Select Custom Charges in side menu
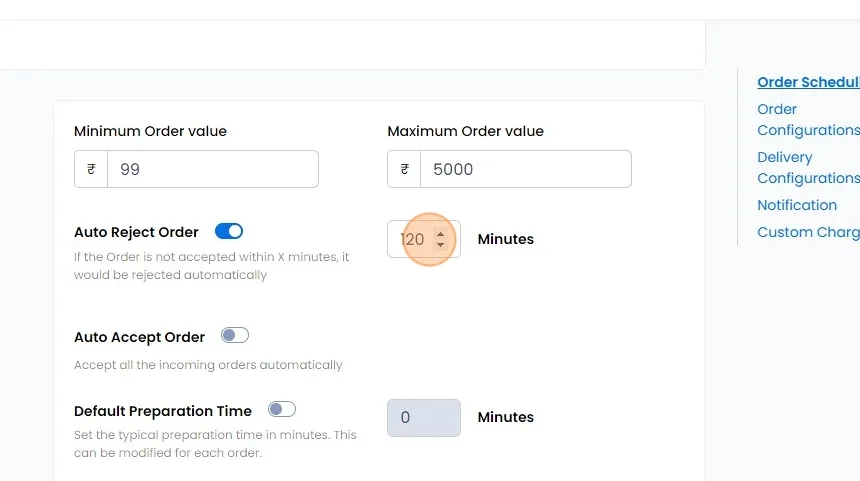The width and height of the screenshot is (860, 481). tap(808, 232)
